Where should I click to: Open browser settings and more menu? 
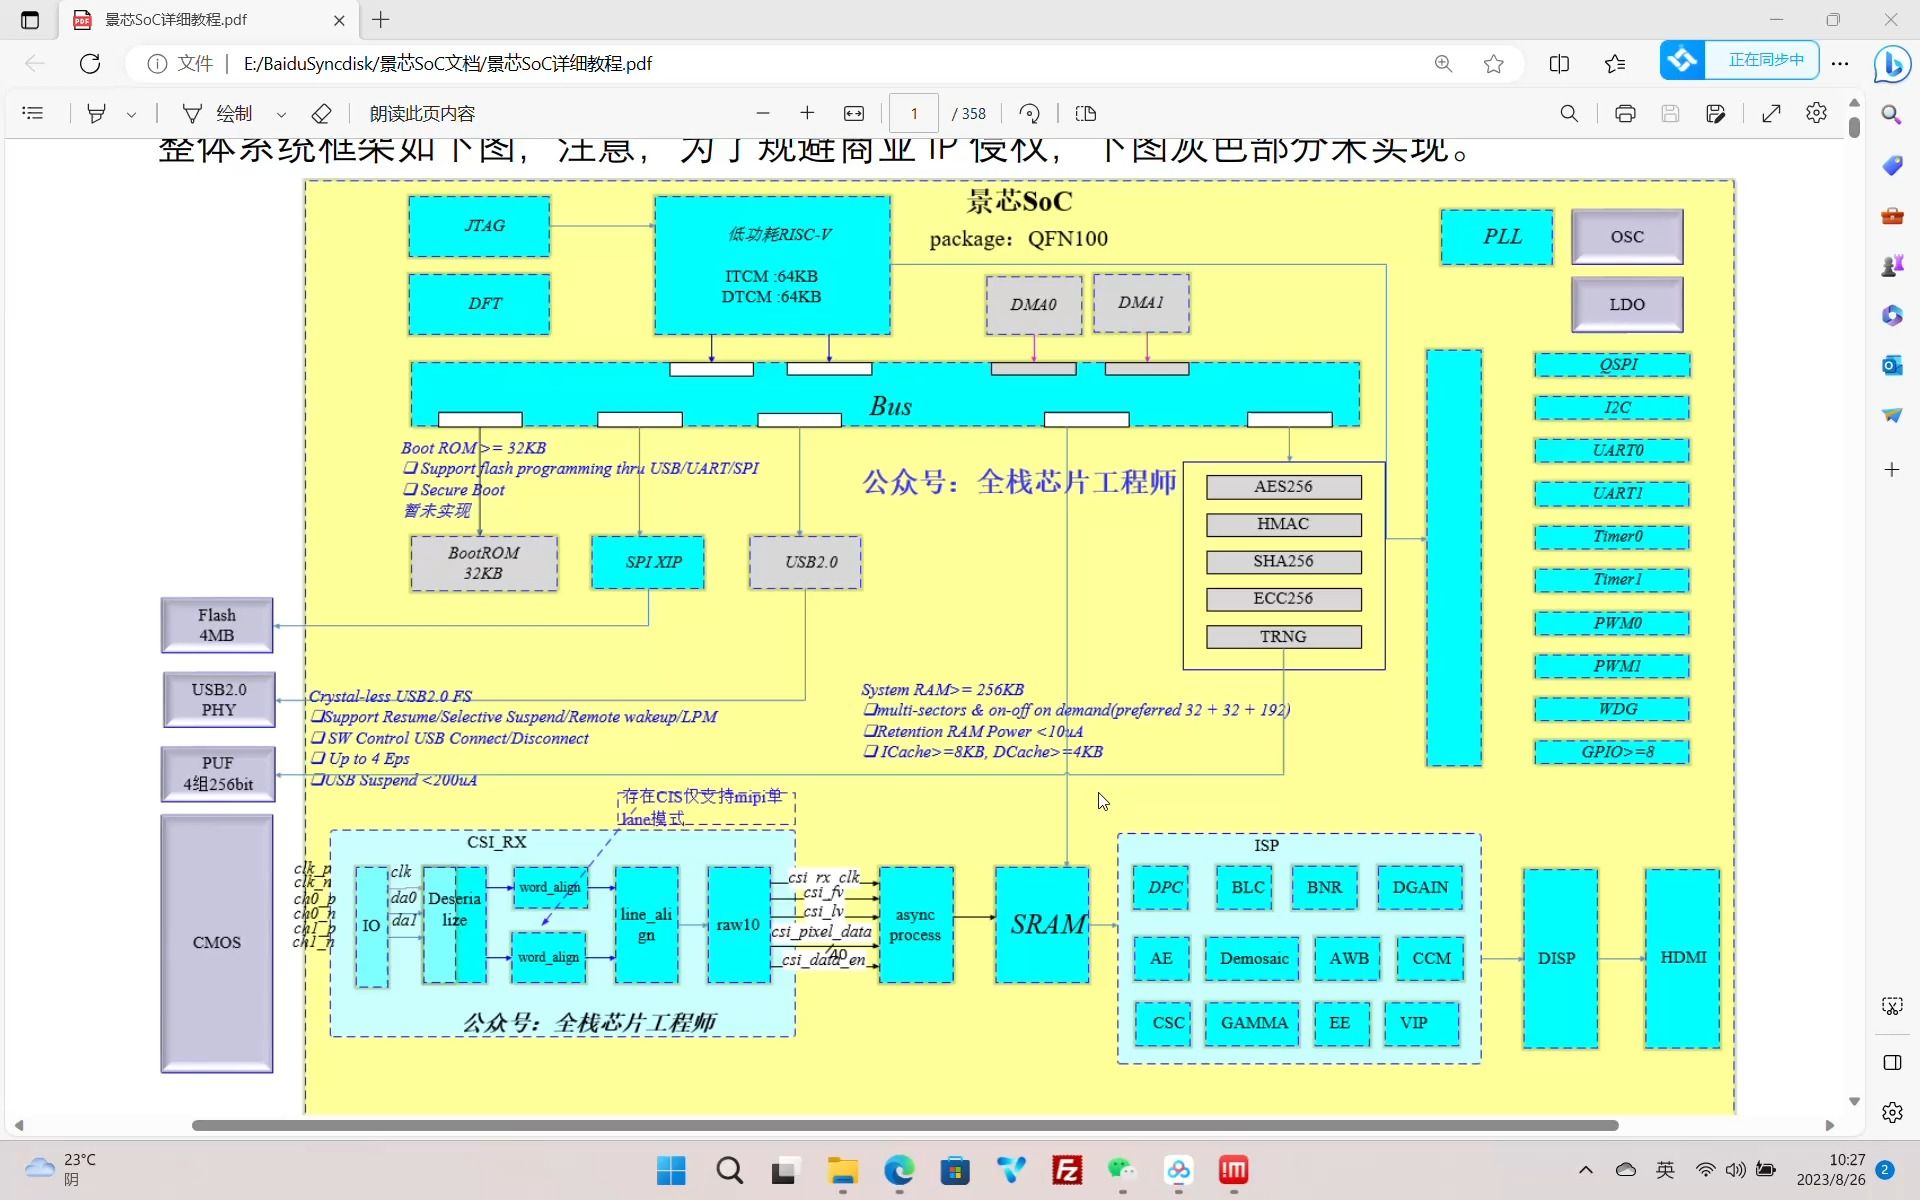[1840, 63]
